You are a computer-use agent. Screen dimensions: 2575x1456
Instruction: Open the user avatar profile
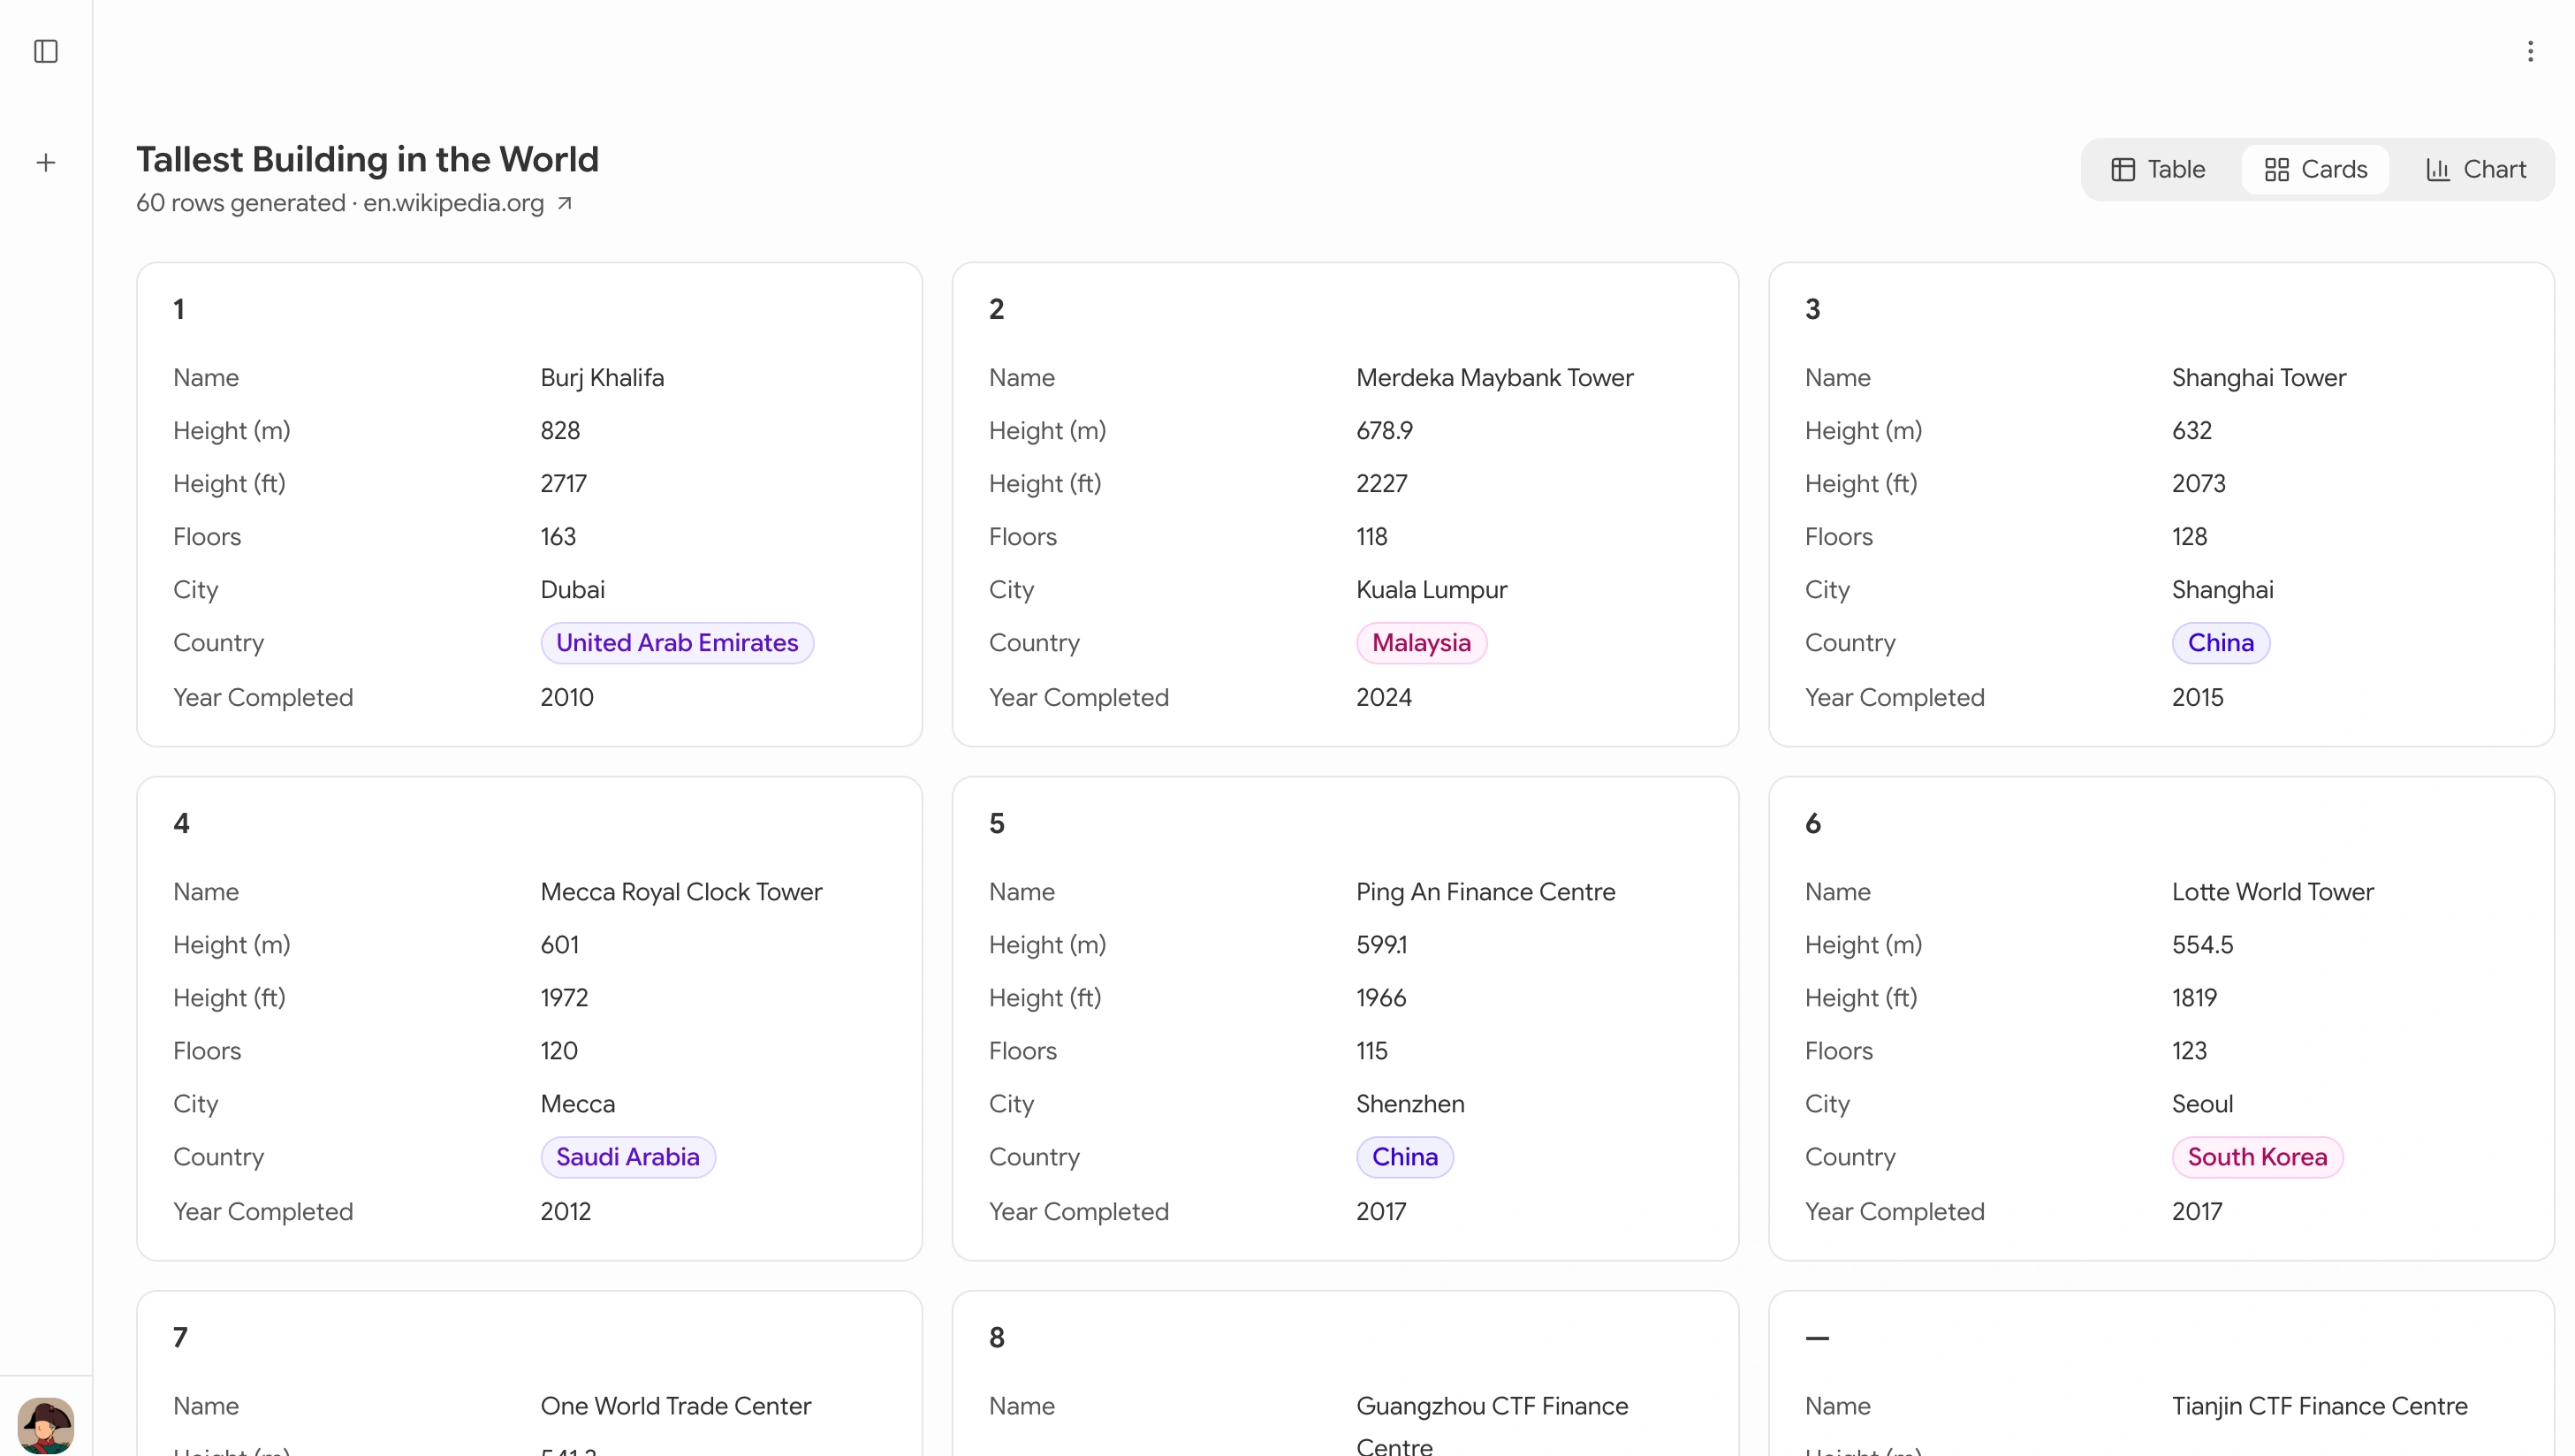46,1424
